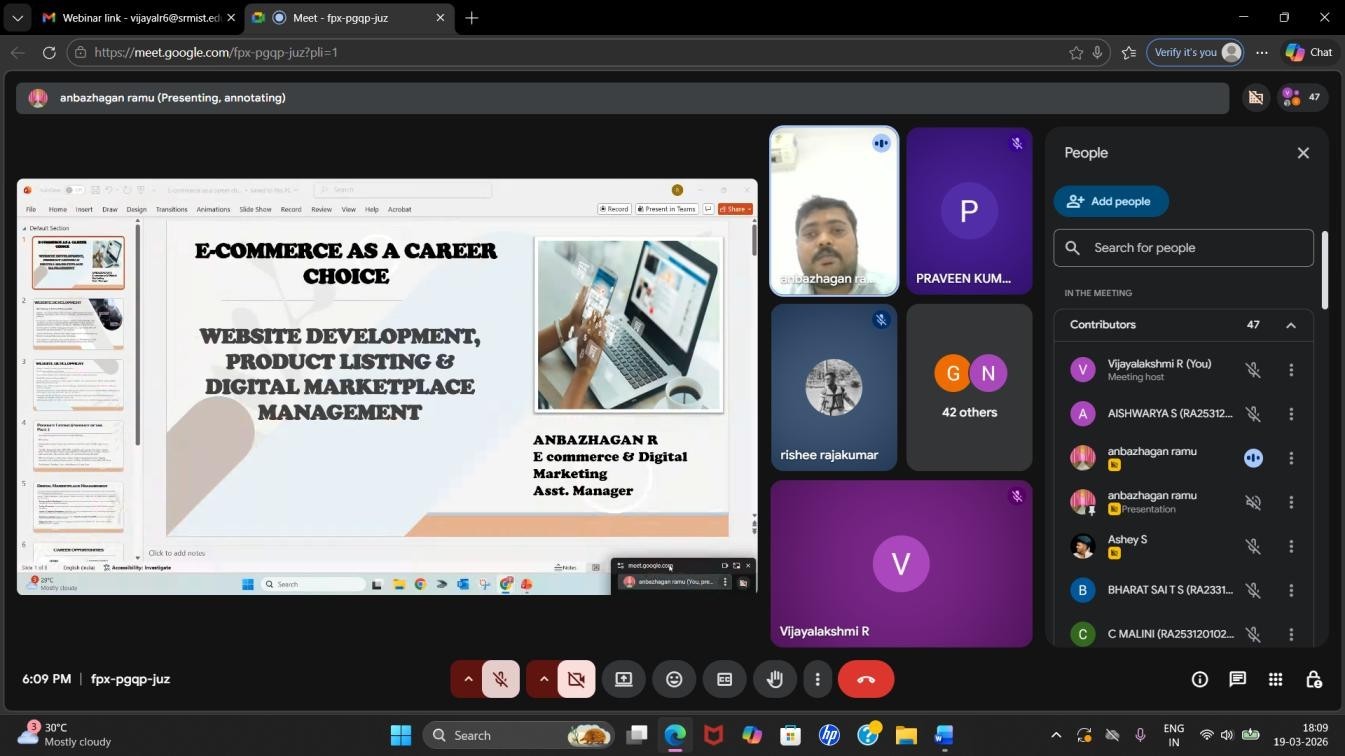Open the emoji reactions button
1345x756 pixels.
tap(674, 679)
